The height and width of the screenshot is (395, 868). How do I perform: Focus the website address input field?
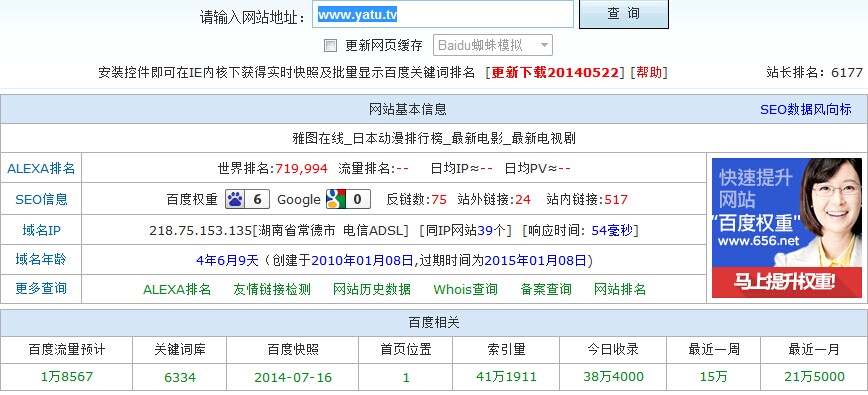click(443, 15)
